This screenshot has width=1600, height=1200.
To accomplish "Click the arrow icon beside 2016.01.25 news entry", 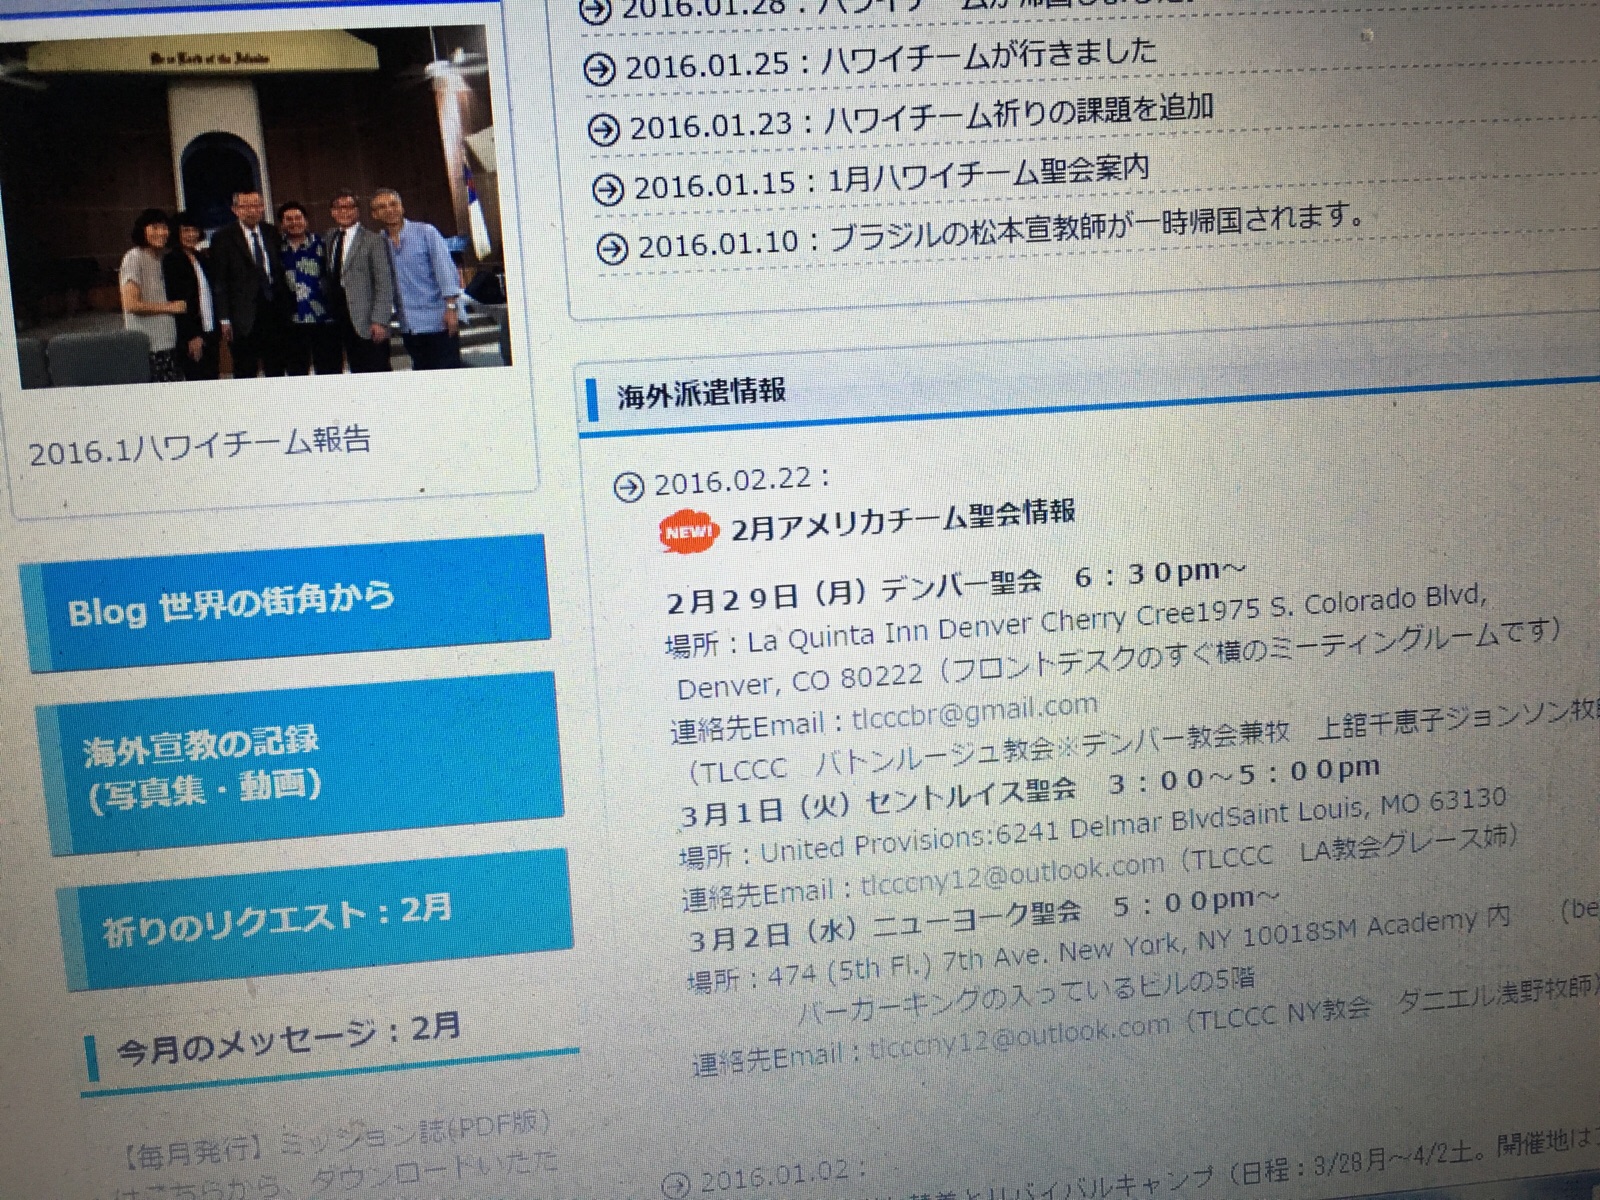I will click(x=600, y=71).
